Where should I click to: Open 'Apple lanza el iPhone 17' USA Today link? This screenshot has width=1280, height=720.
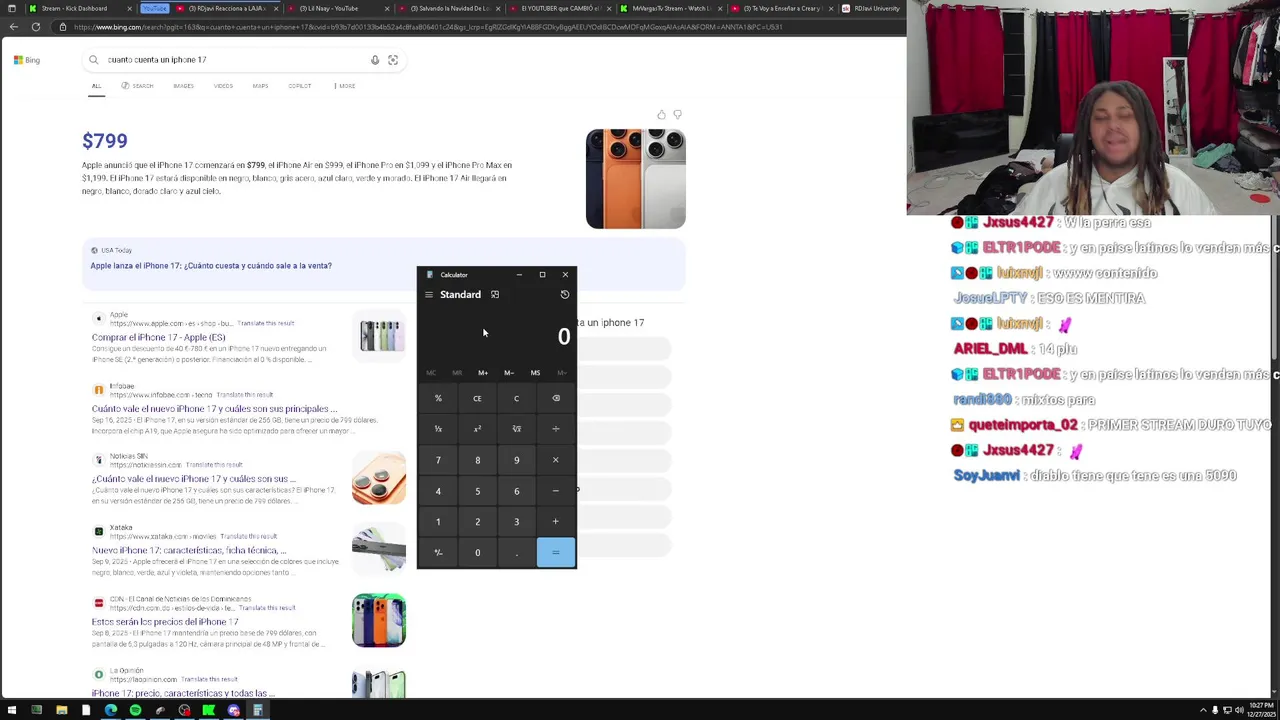[211, 266]
